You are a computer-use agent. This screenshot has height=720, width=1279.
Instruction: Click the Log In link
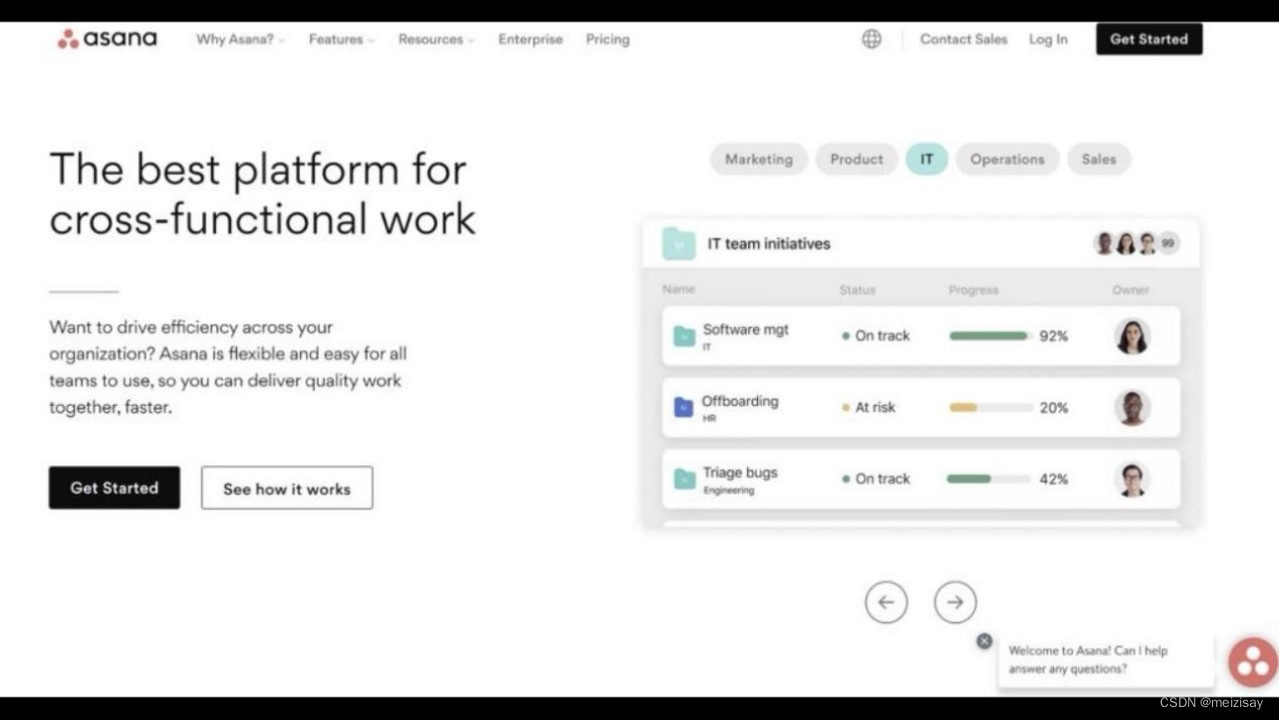(x=1048, y=39)
